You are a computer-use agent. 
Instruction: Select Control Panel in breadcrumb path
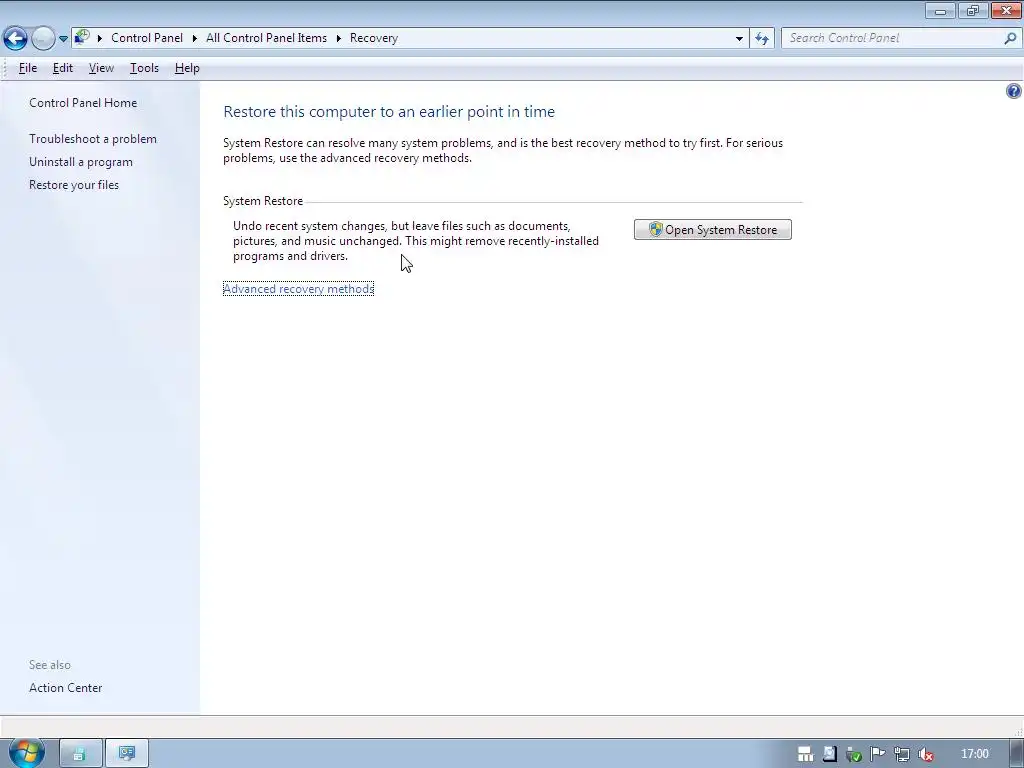[x=147, y=38]
